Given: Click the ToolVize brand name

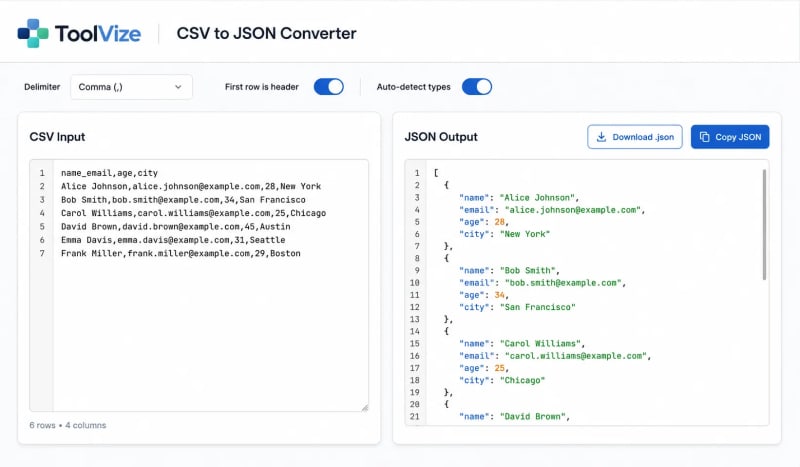Looking at the screenshot, I should pos(97,34).
